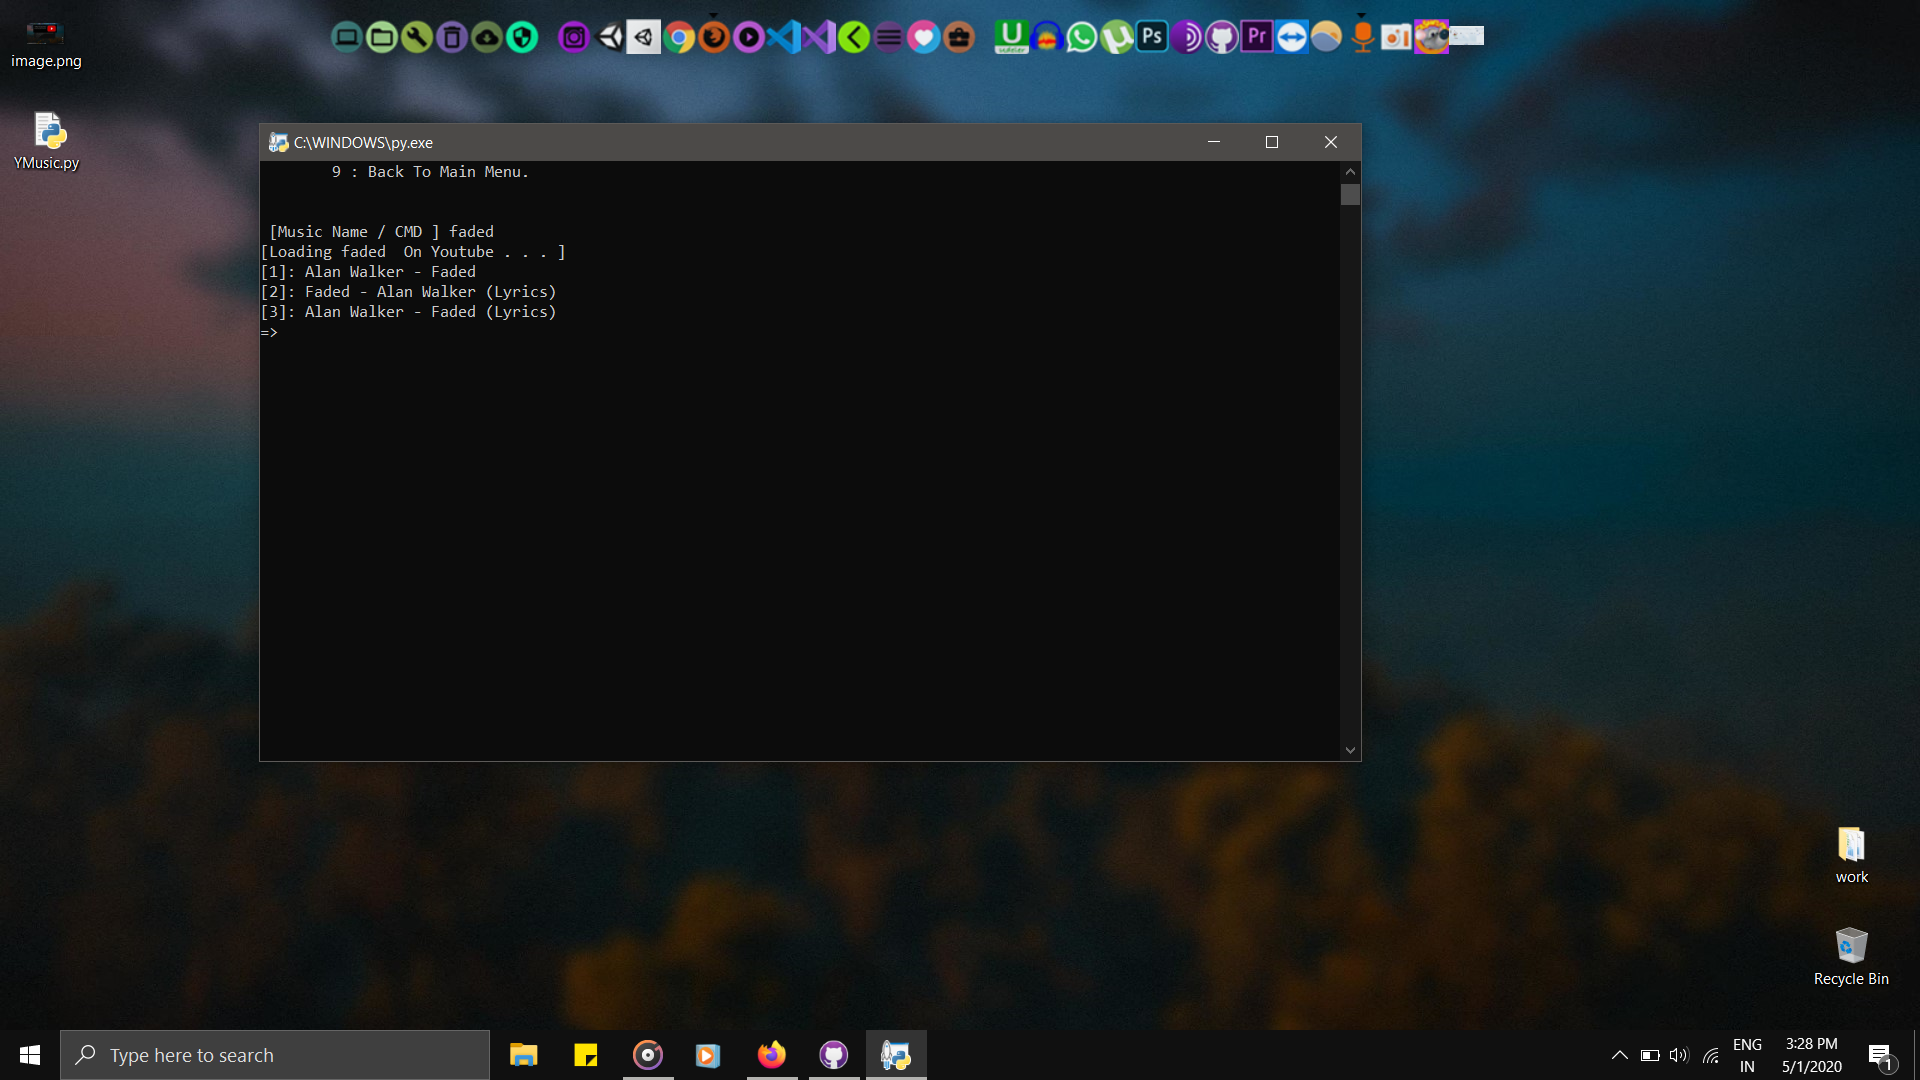Launch Photoshop from the top dock
Screen dimensions: 1920x1080
pyautogui.click(x=1152, y=38)
